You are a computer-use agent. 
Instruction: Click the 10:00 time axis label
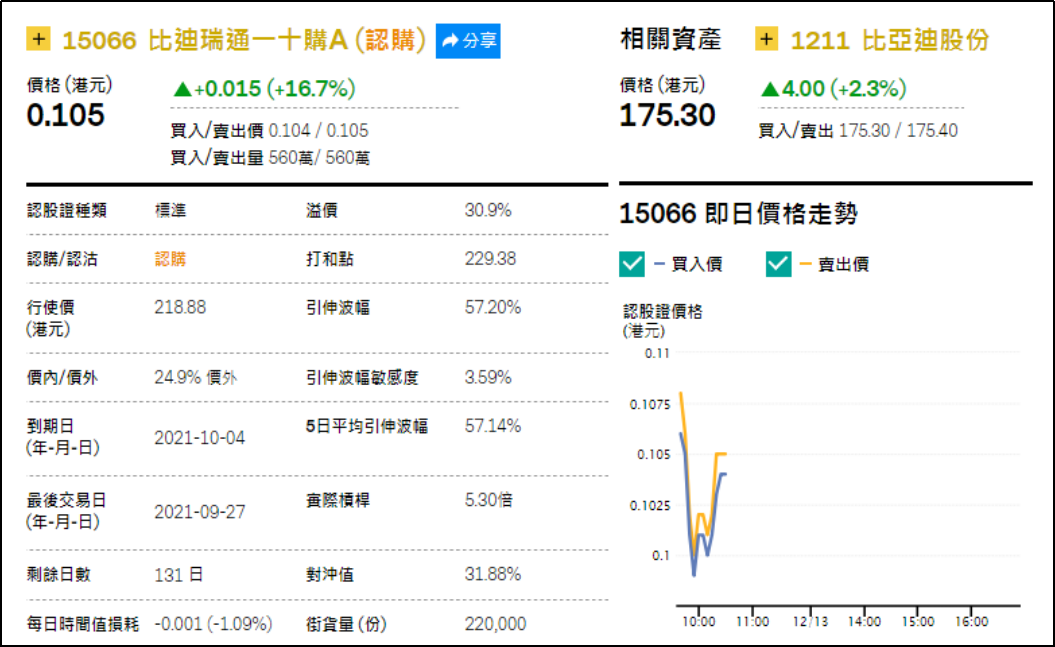click(698, 621)
